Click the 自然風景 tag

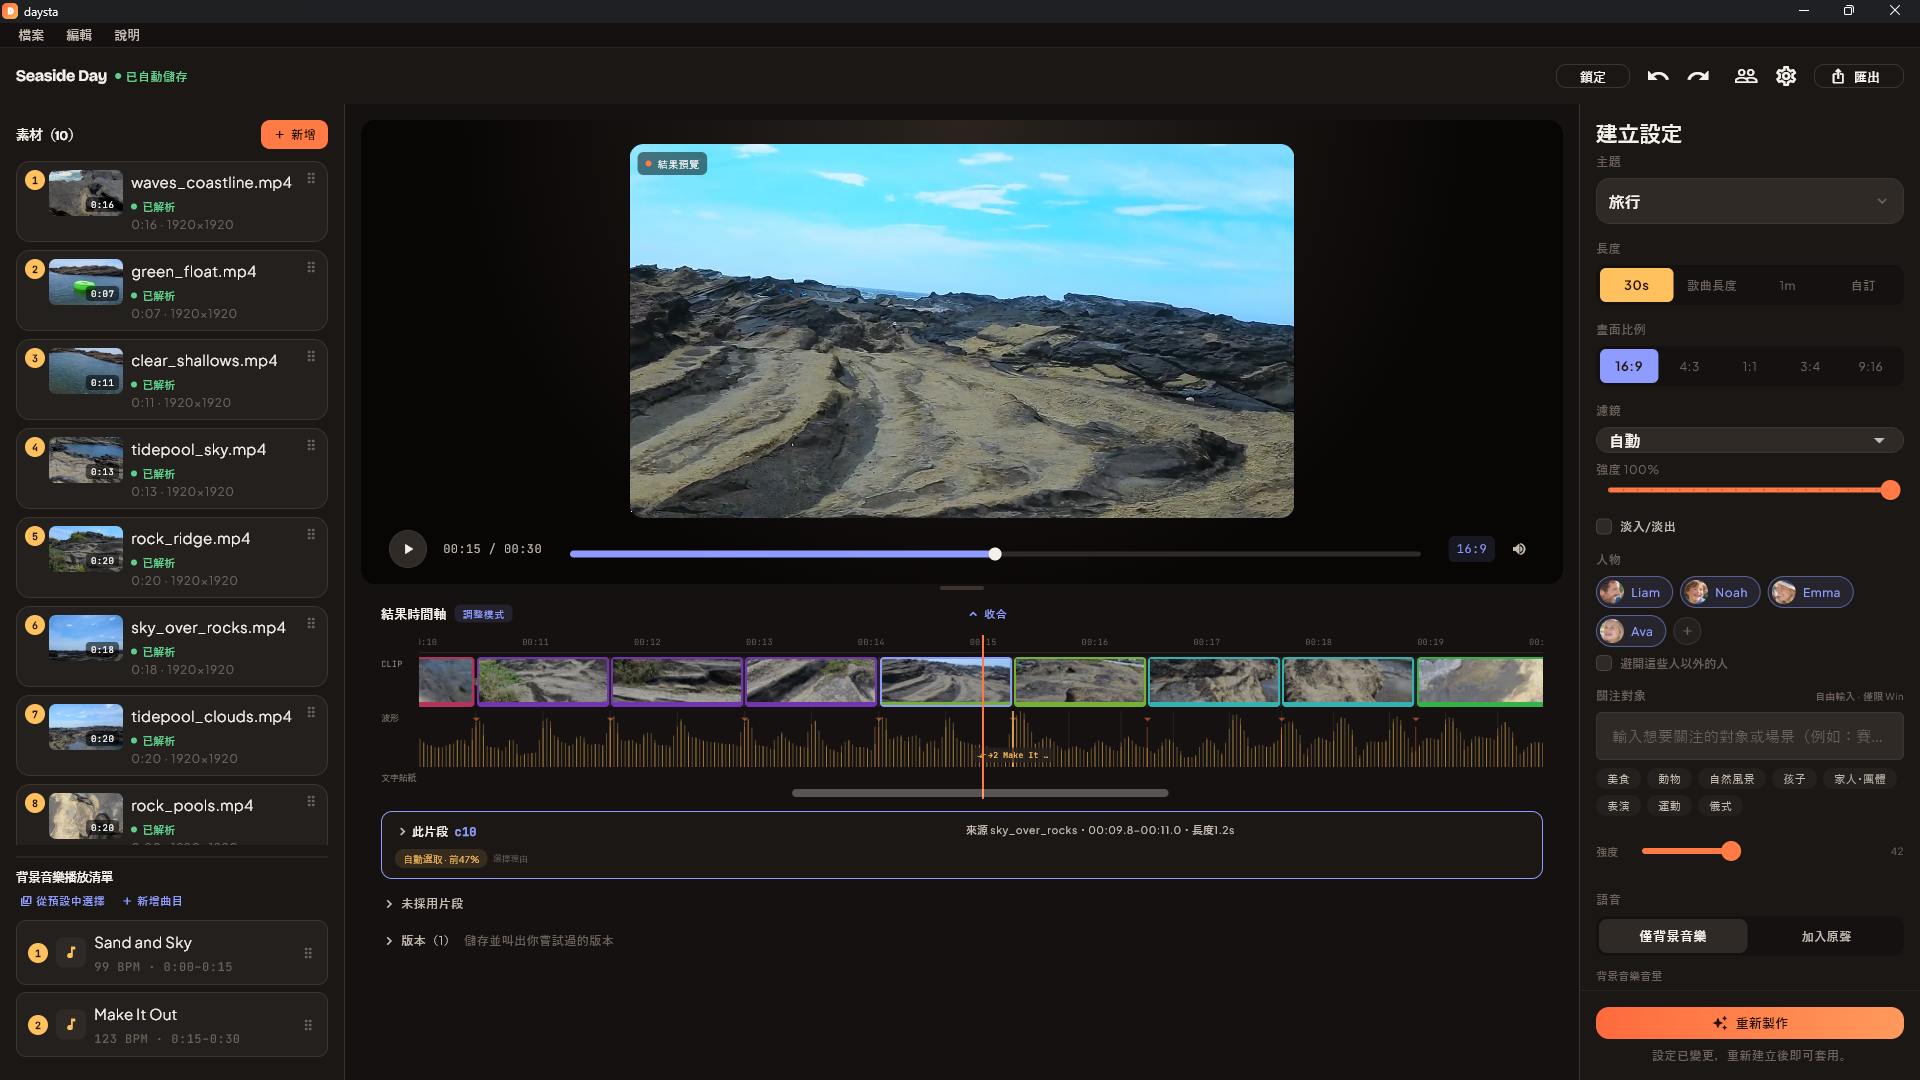(1732, 779)
